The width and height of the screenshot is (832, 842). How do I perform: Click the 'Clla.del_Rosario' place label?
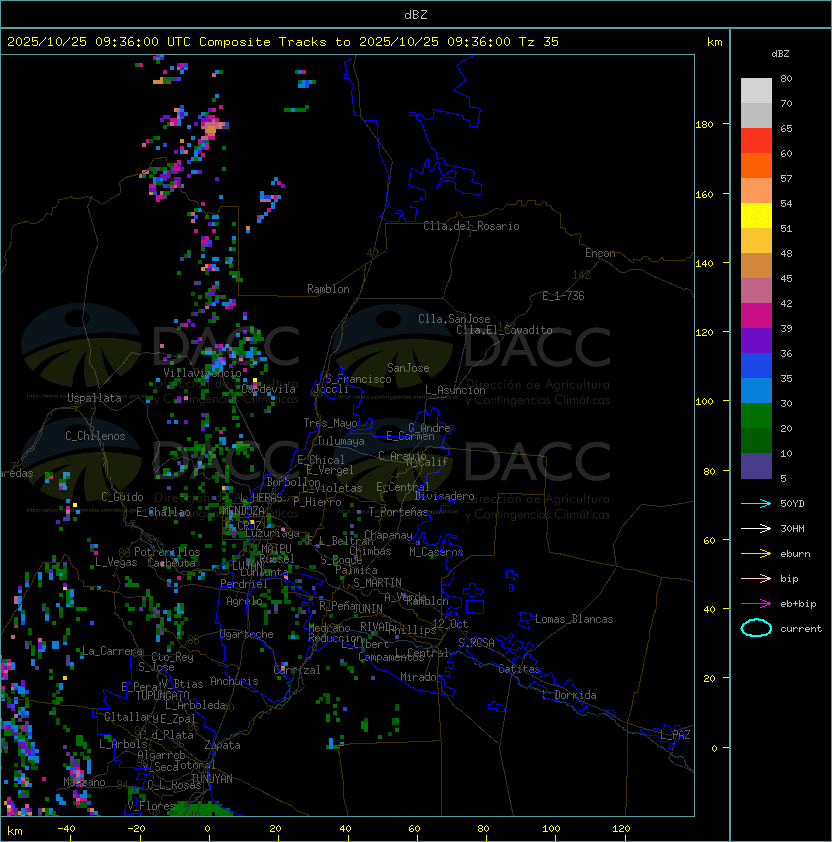pyautogui.click(x=471, y=226)
